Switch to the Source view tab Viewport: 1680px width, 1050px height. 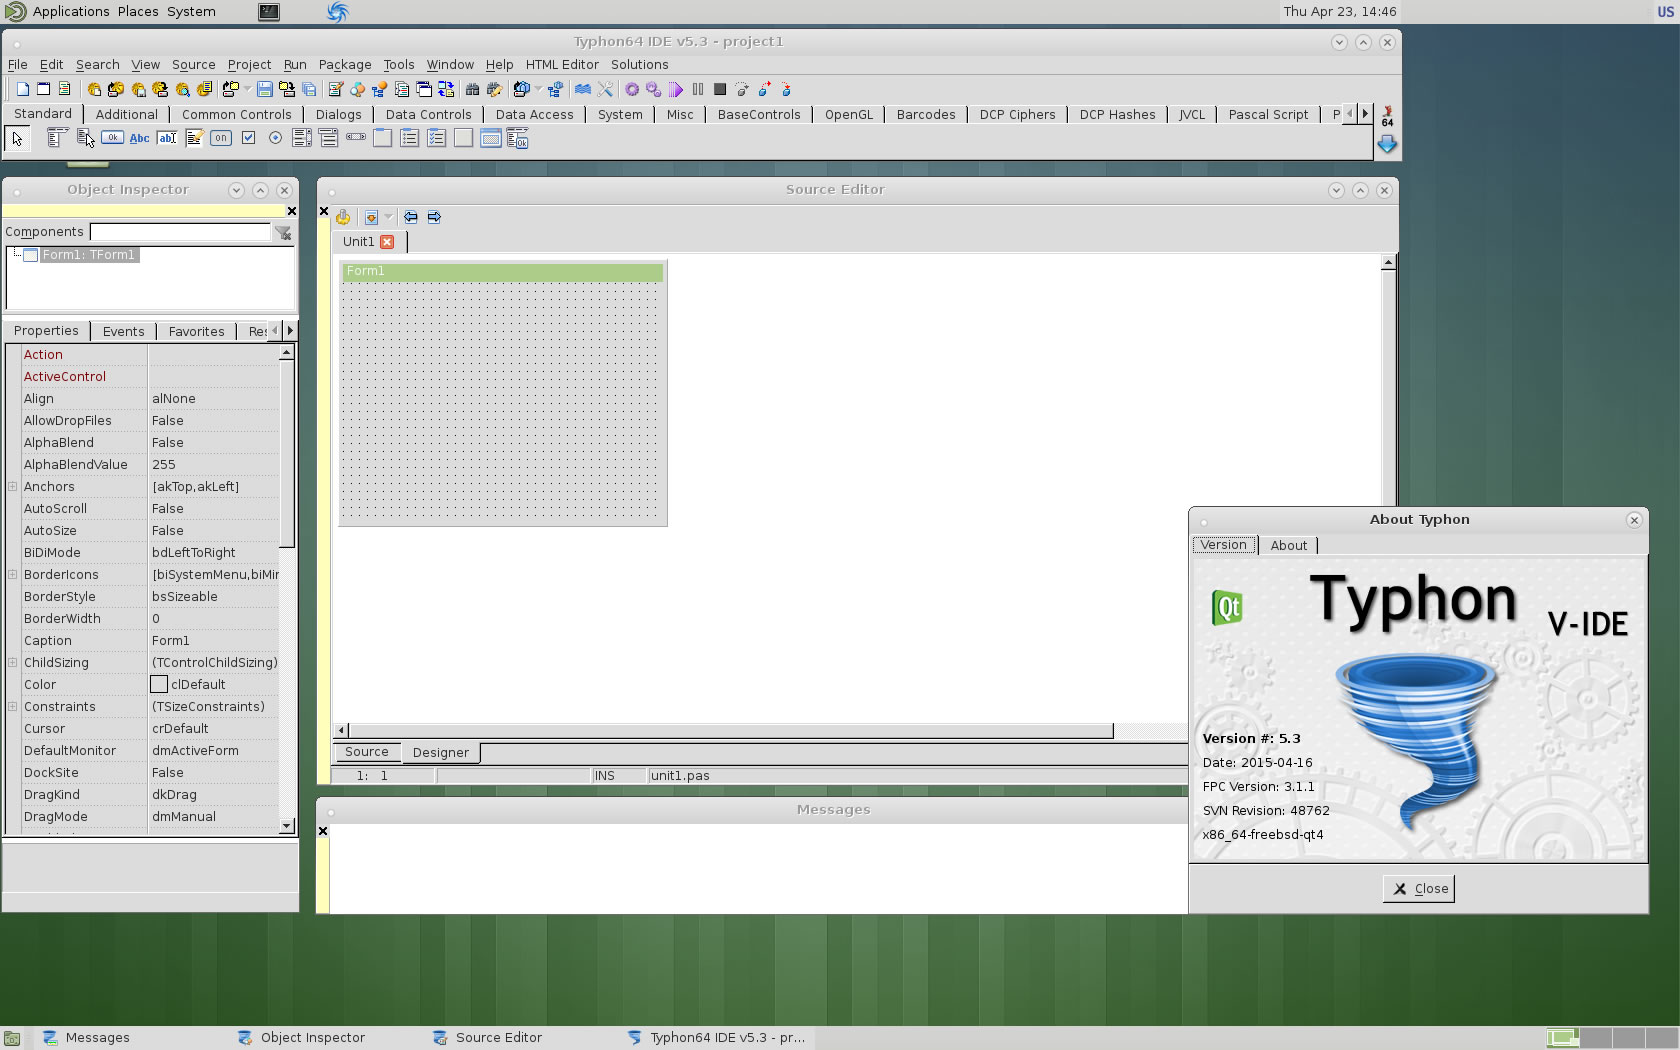pos(366,753)
